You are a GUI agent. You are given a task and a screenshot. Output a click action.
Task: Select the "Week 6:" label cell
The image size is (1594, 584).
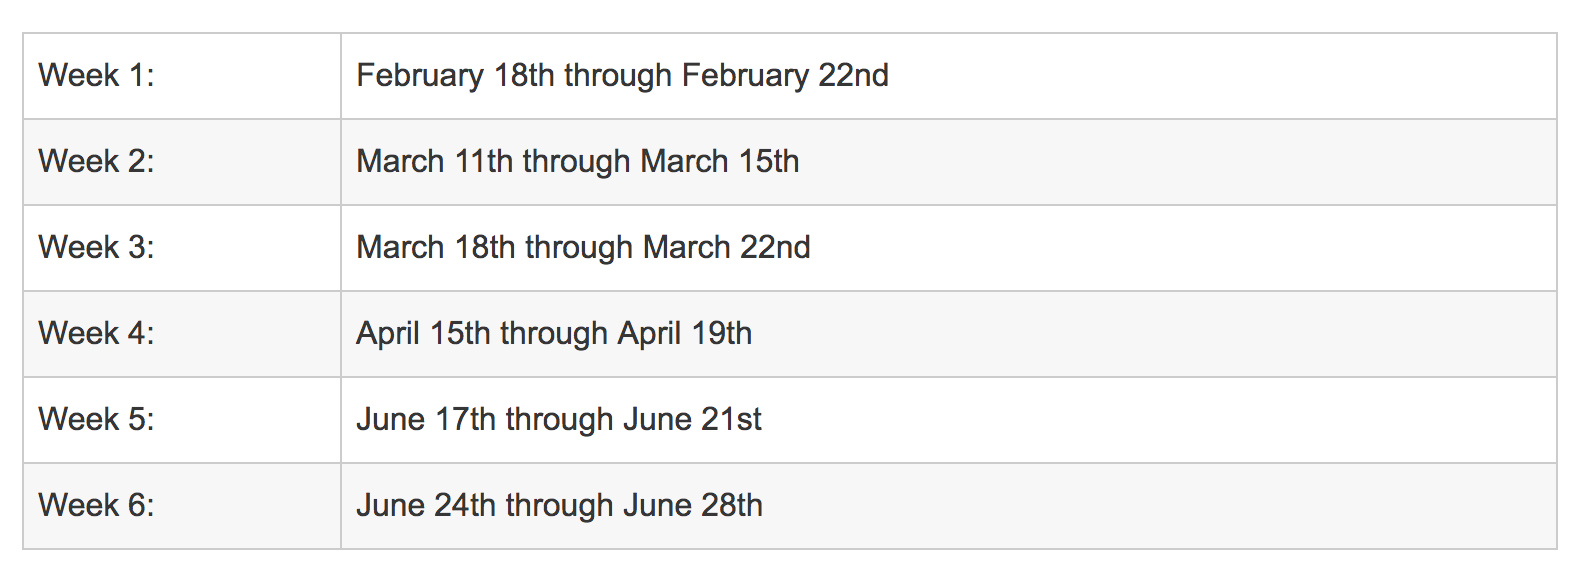click(97, 506)
